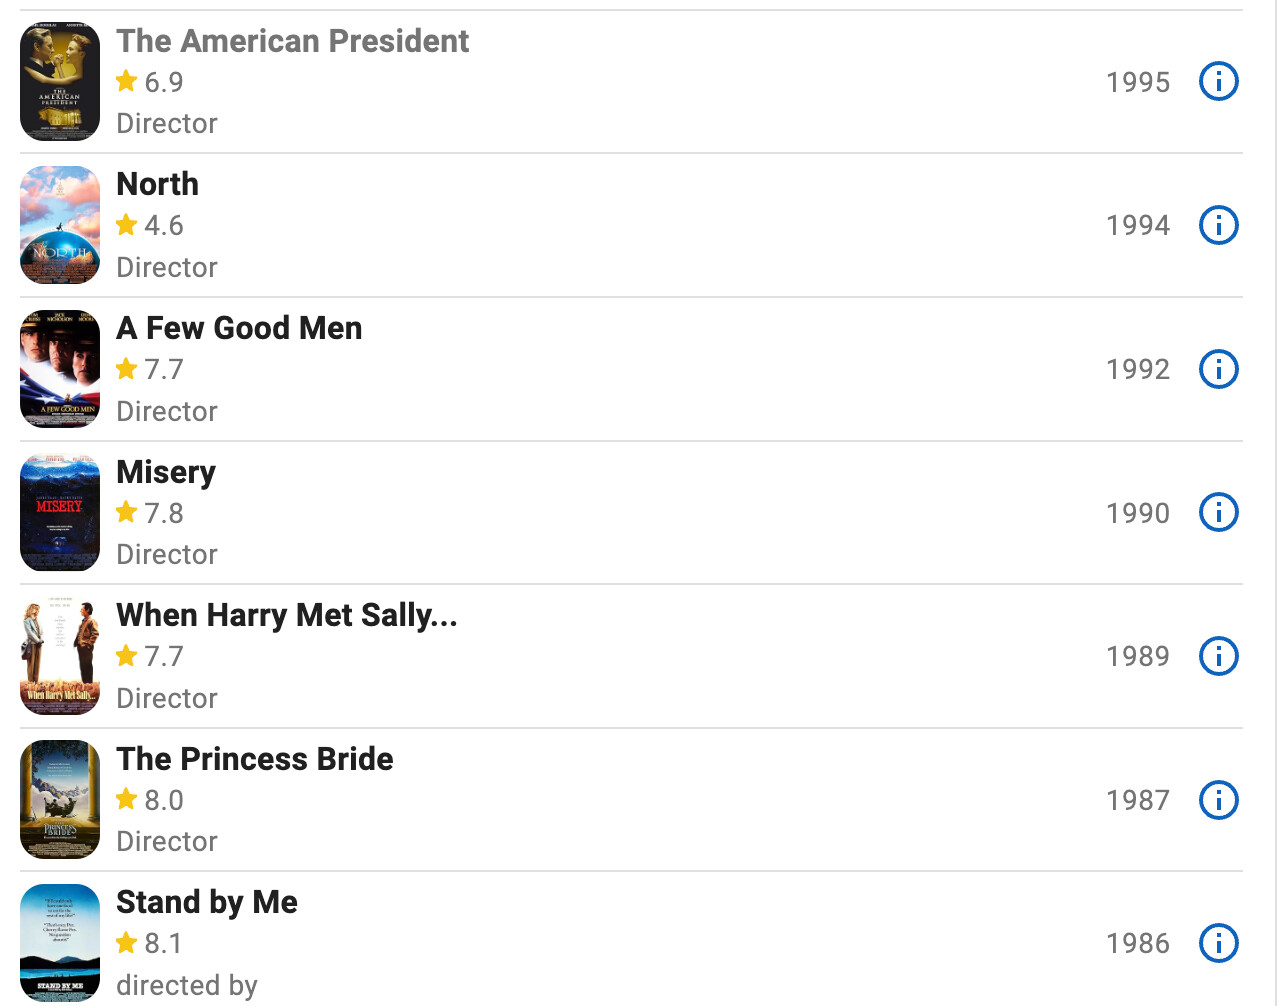
Task: Click the A Few Good Men title
Action: coord(239,328)
